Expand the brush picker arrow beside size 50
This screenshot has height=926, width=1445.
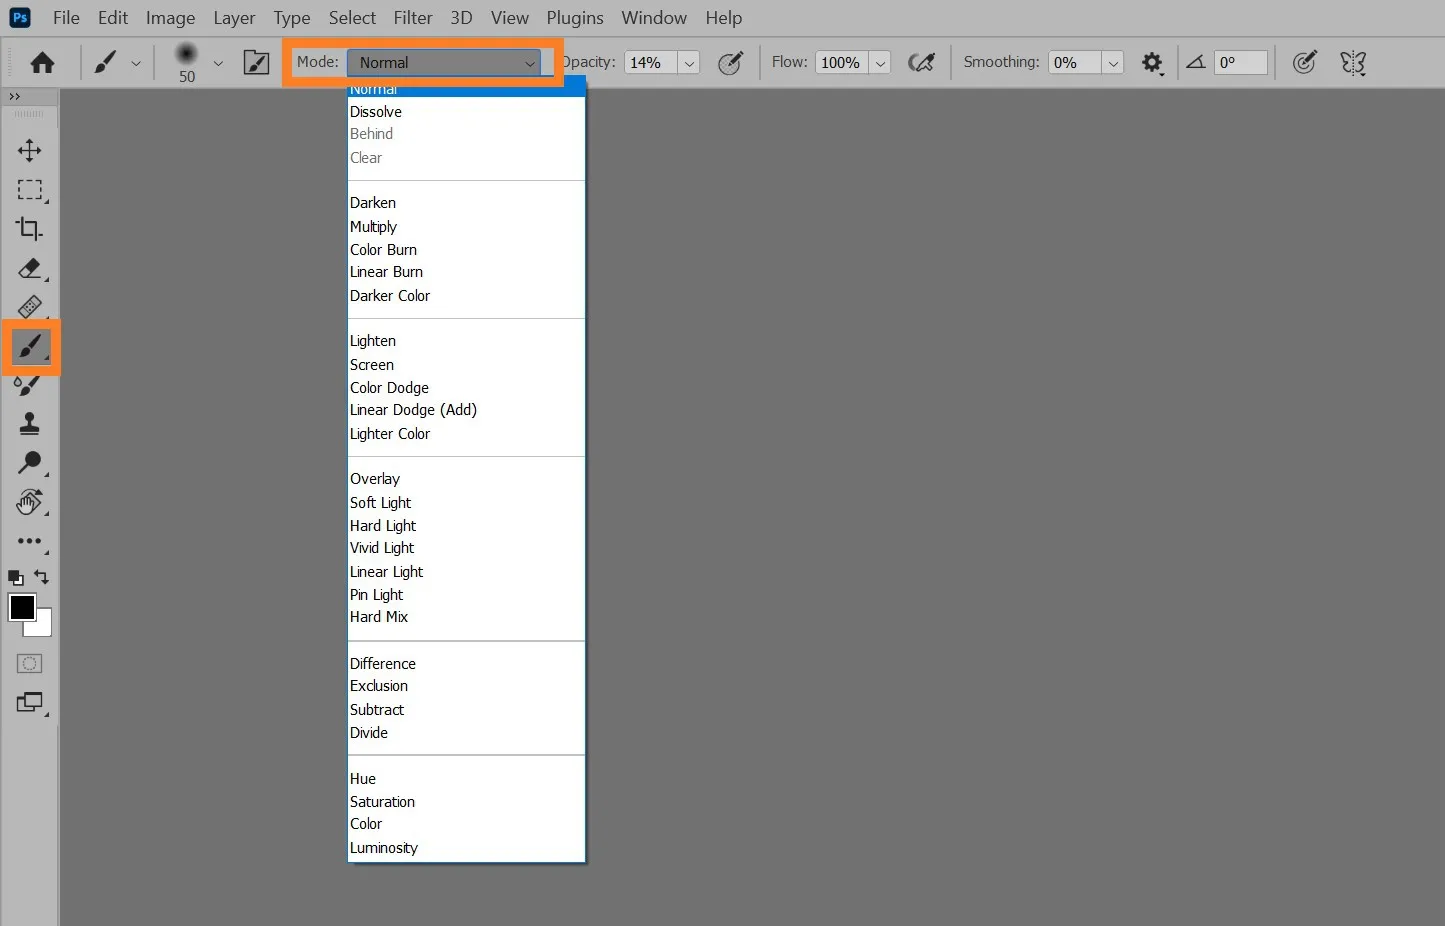click(218, 63)
